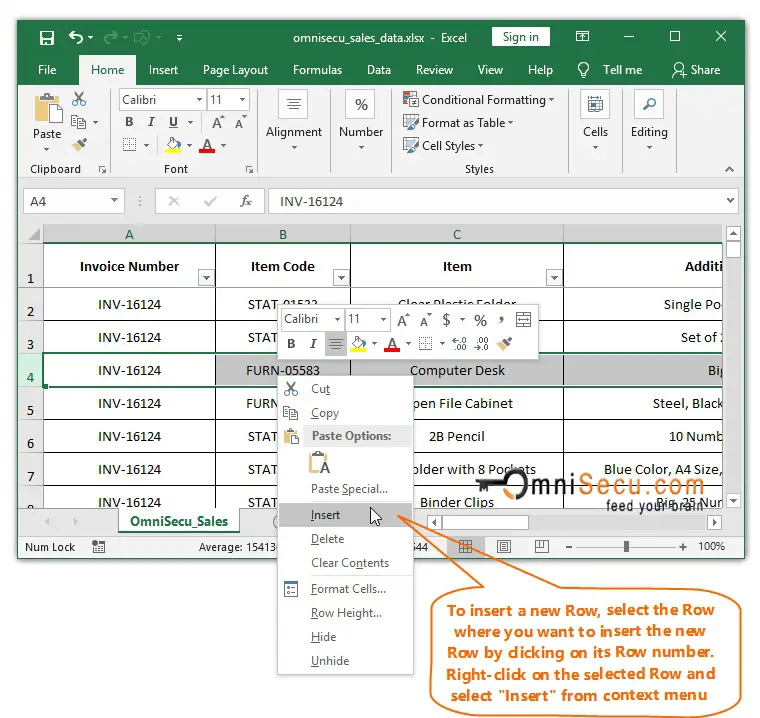Click the Sign in button

point(520,37)
